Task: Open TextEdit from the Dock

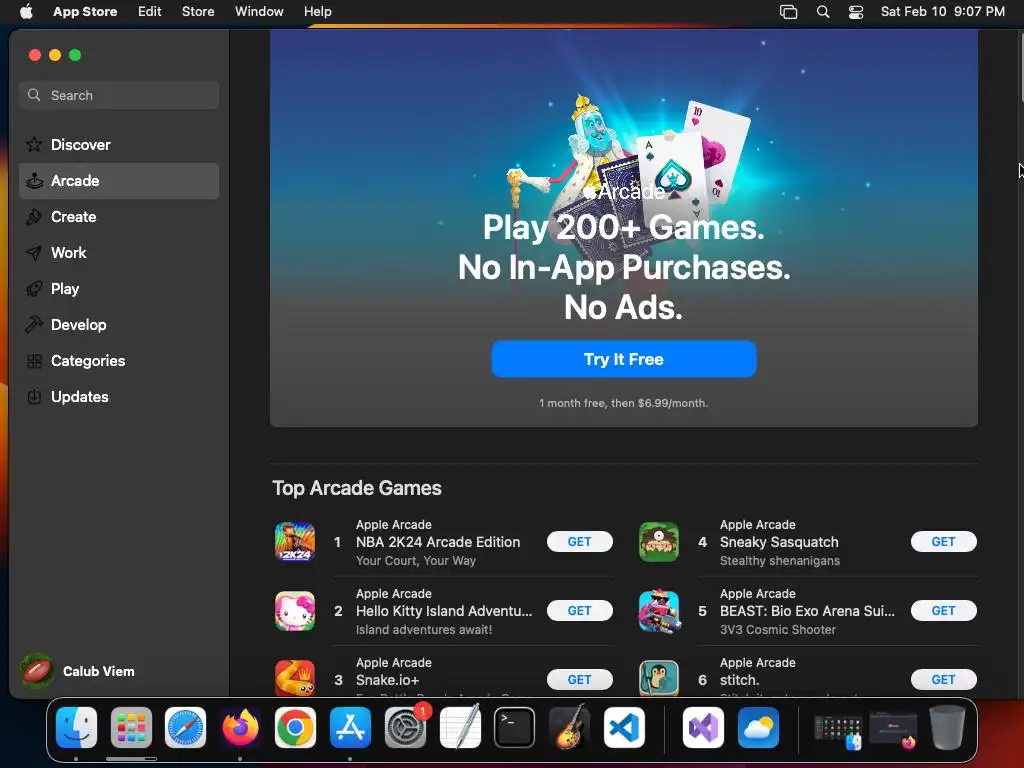Action: [x=460, y=727]
